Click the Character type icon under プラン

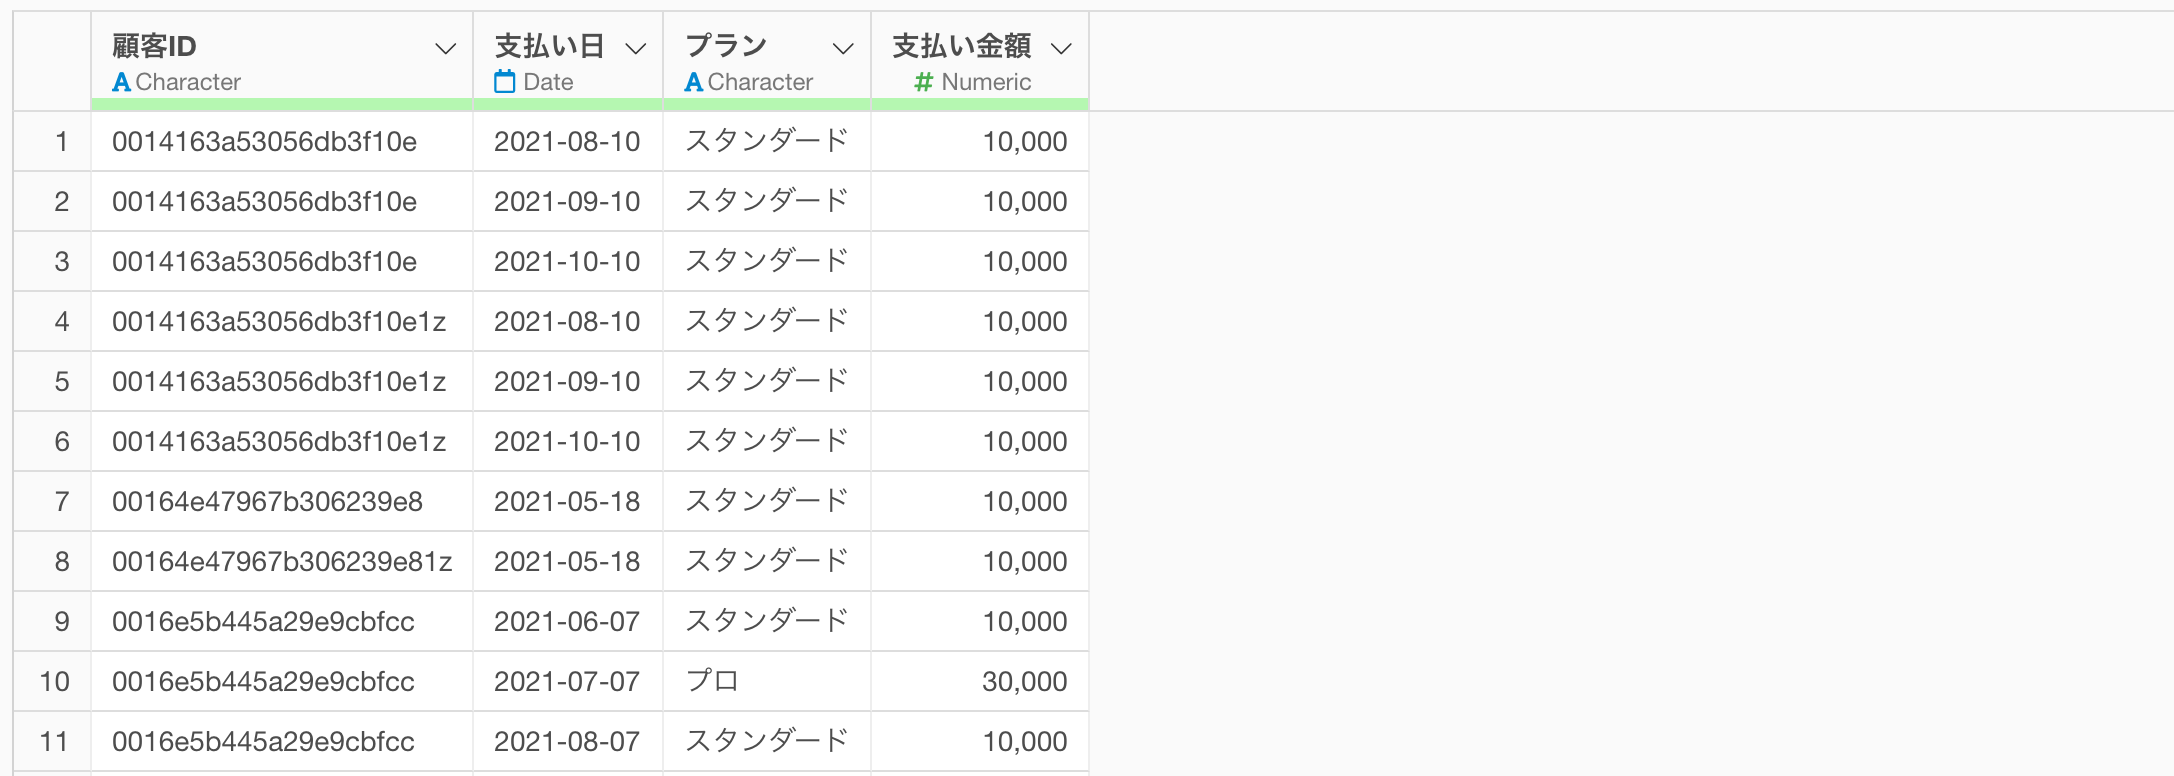point(693,82)
